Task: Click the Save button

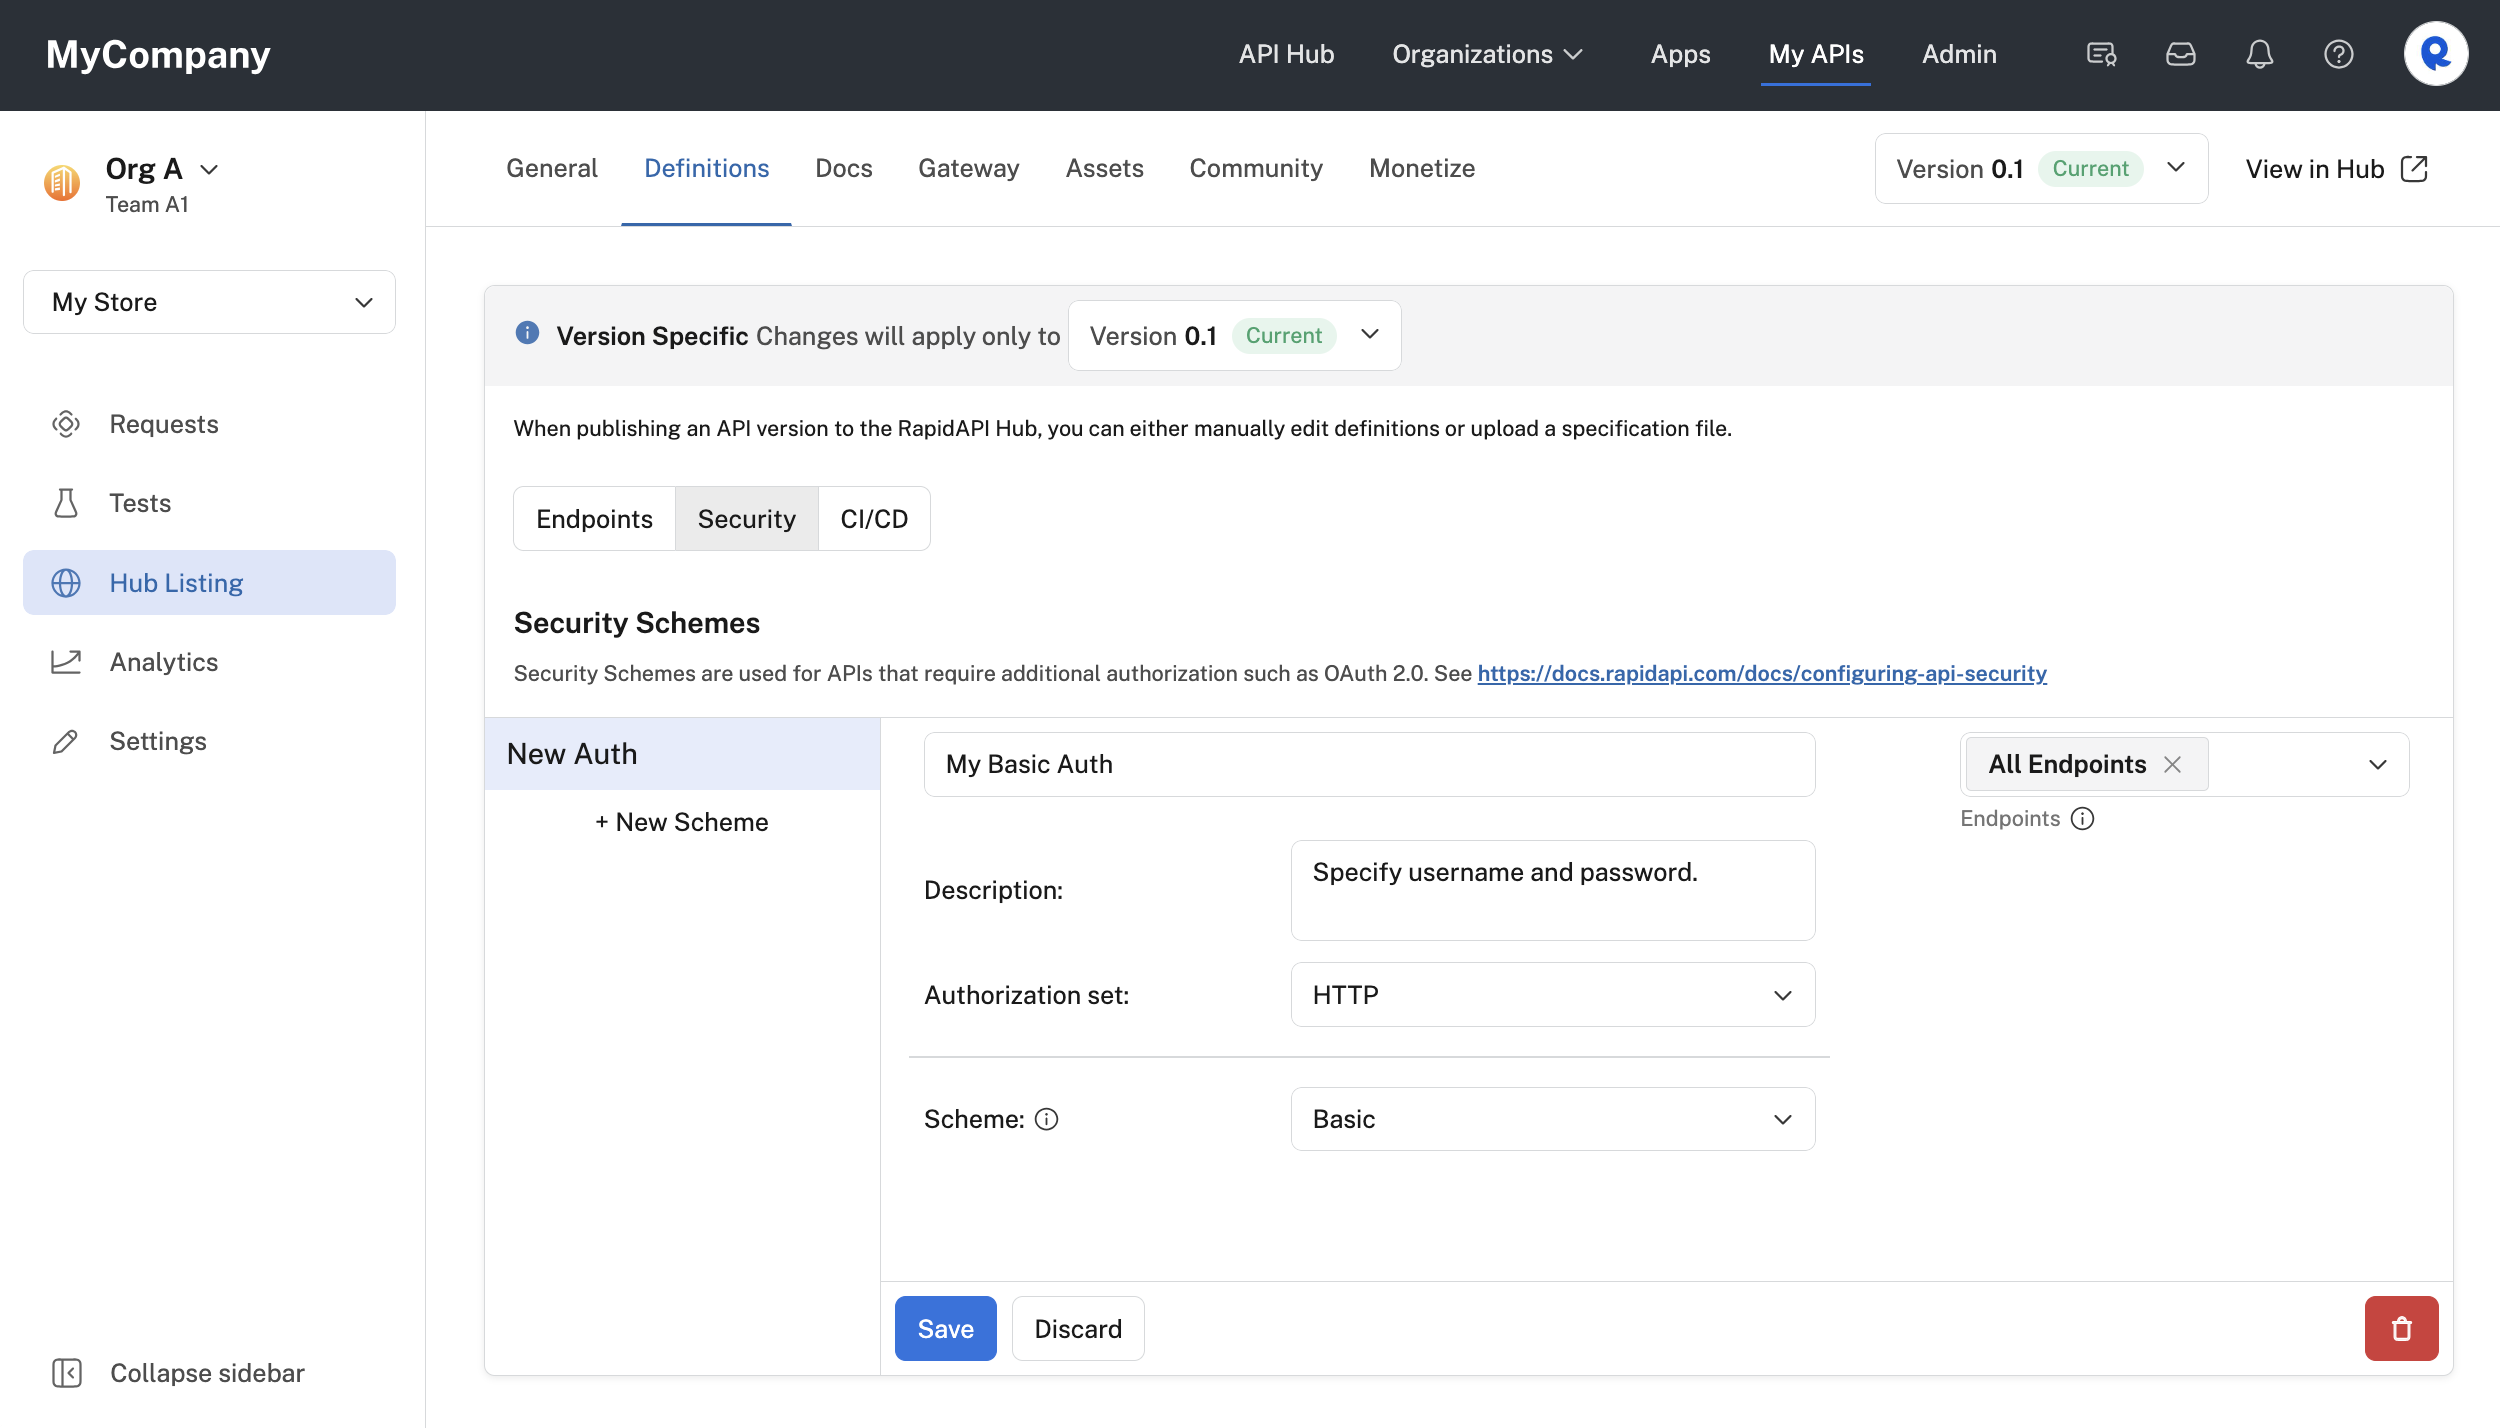Action: coord(944,1328)
